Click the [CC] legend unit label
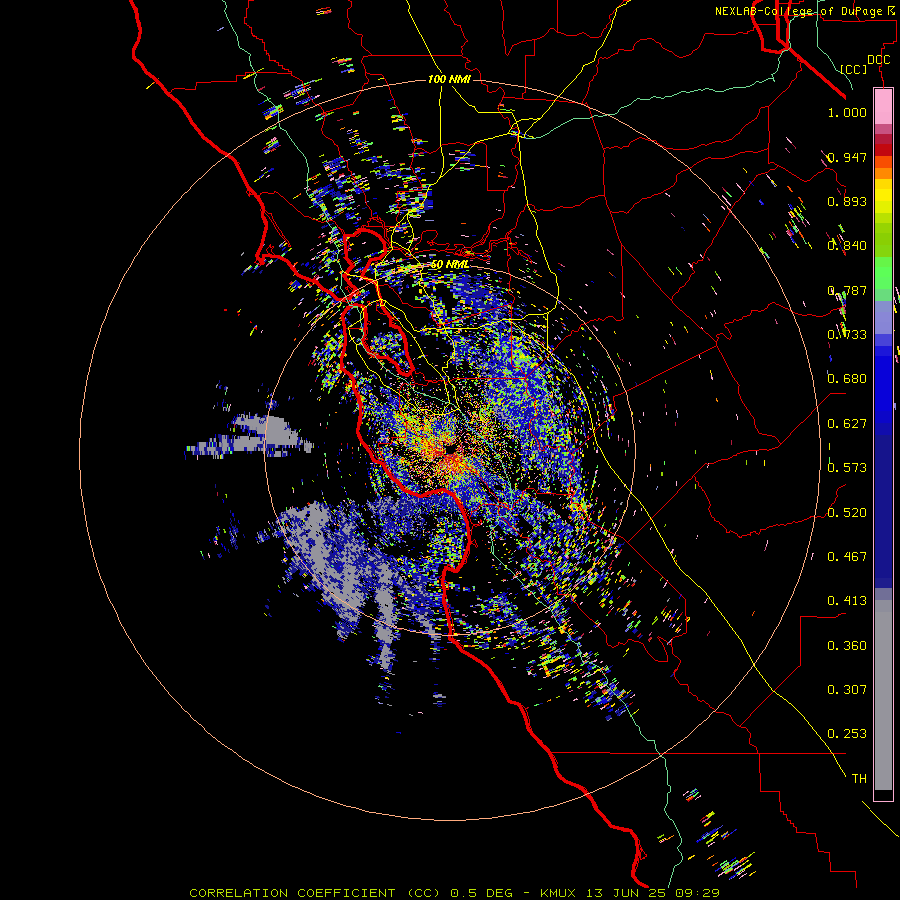Image resolution: width=900 pixels, height=900 pixels. click(854, 69)
